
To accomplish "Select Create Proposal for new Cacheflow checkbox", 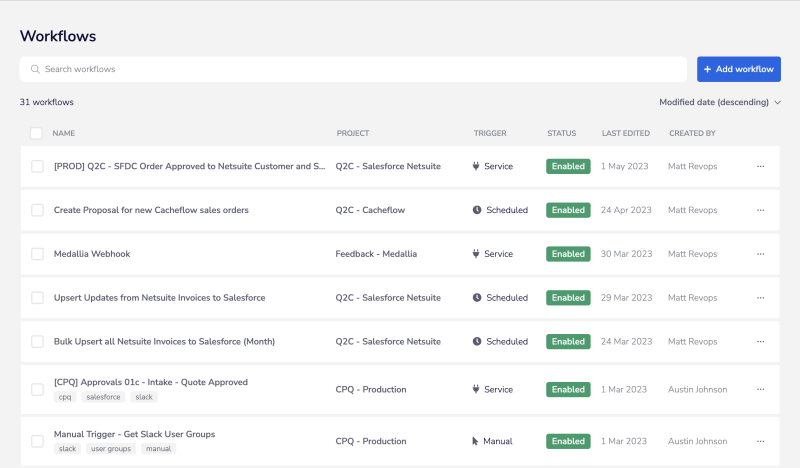I will click(37, 210).
